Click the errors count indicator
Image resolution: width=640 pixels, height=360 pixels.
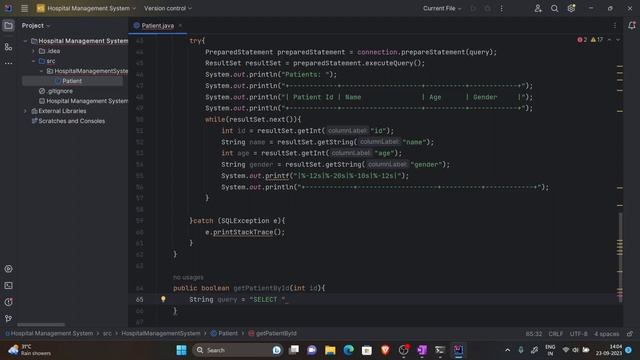(x=582, y=40)
